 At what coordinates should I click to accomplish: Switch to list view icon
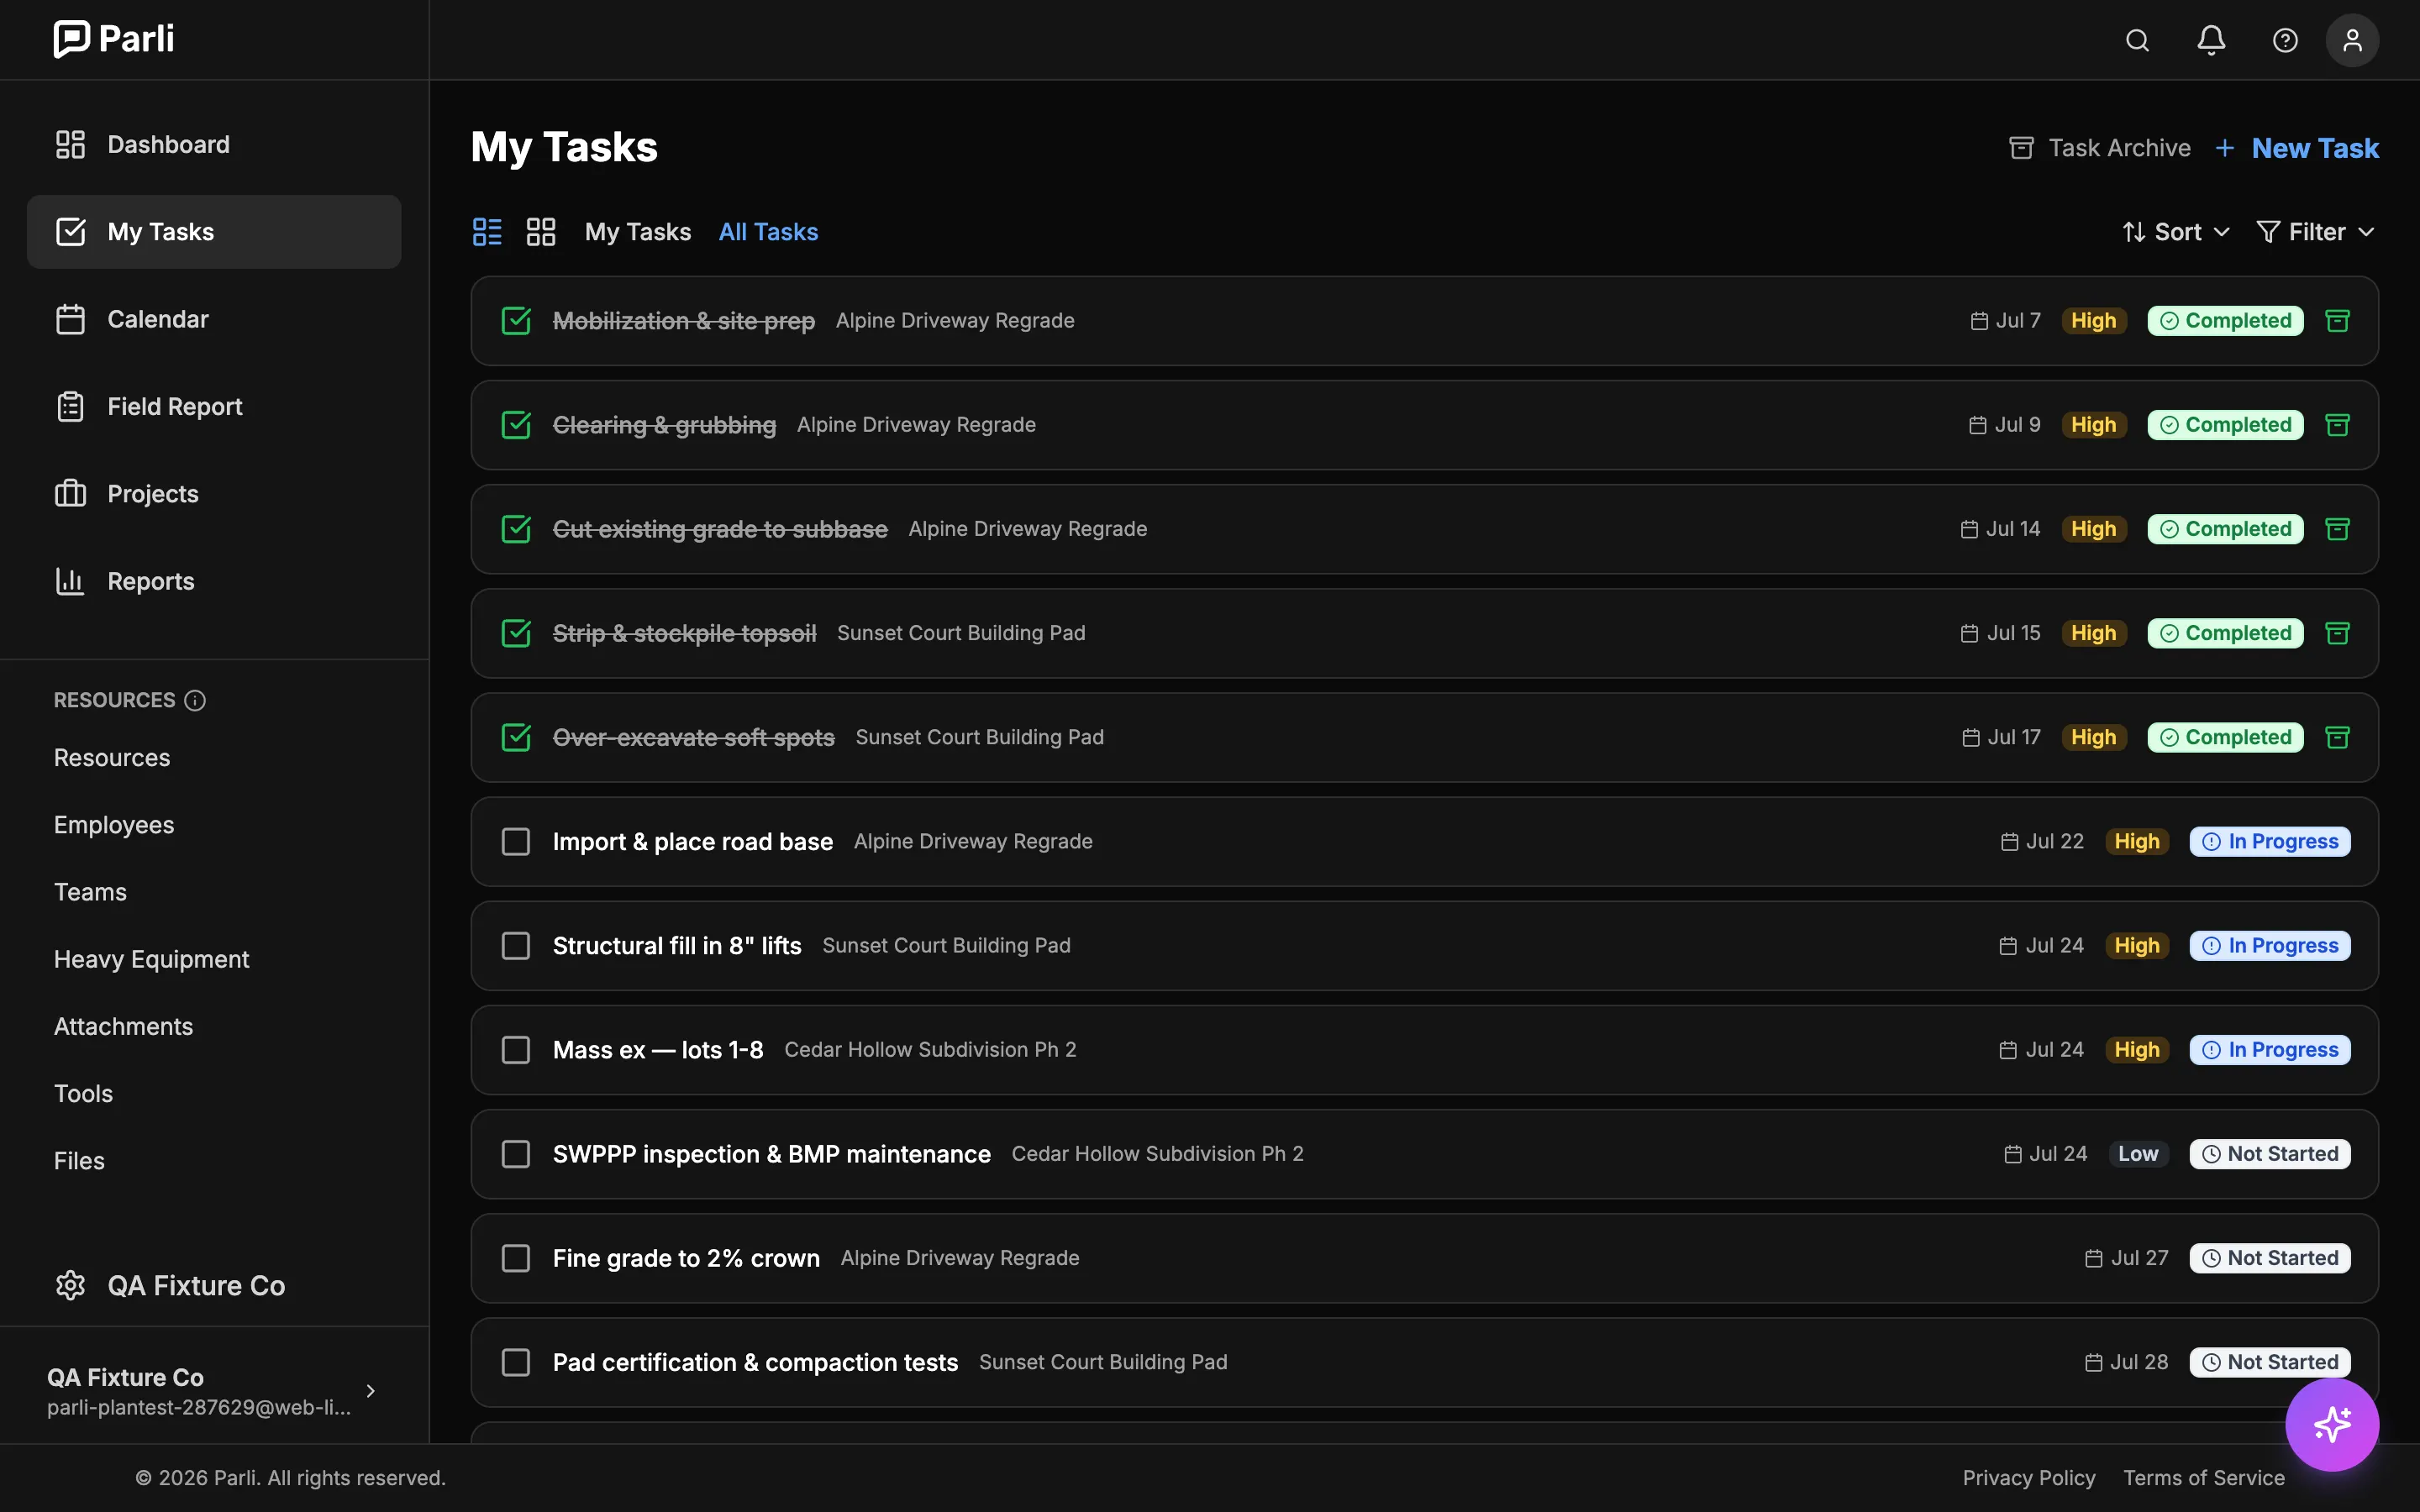(x=487, y=232)
